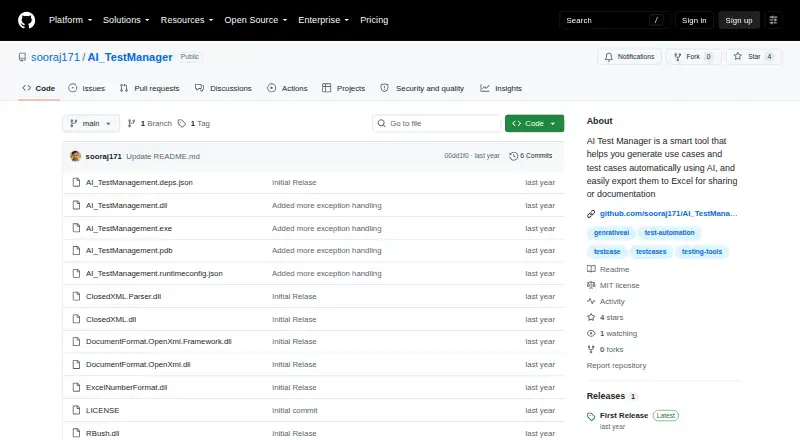800x440 pixels.
Task: Open AI_TestManagement.pdb file
Action: (129, 251)
